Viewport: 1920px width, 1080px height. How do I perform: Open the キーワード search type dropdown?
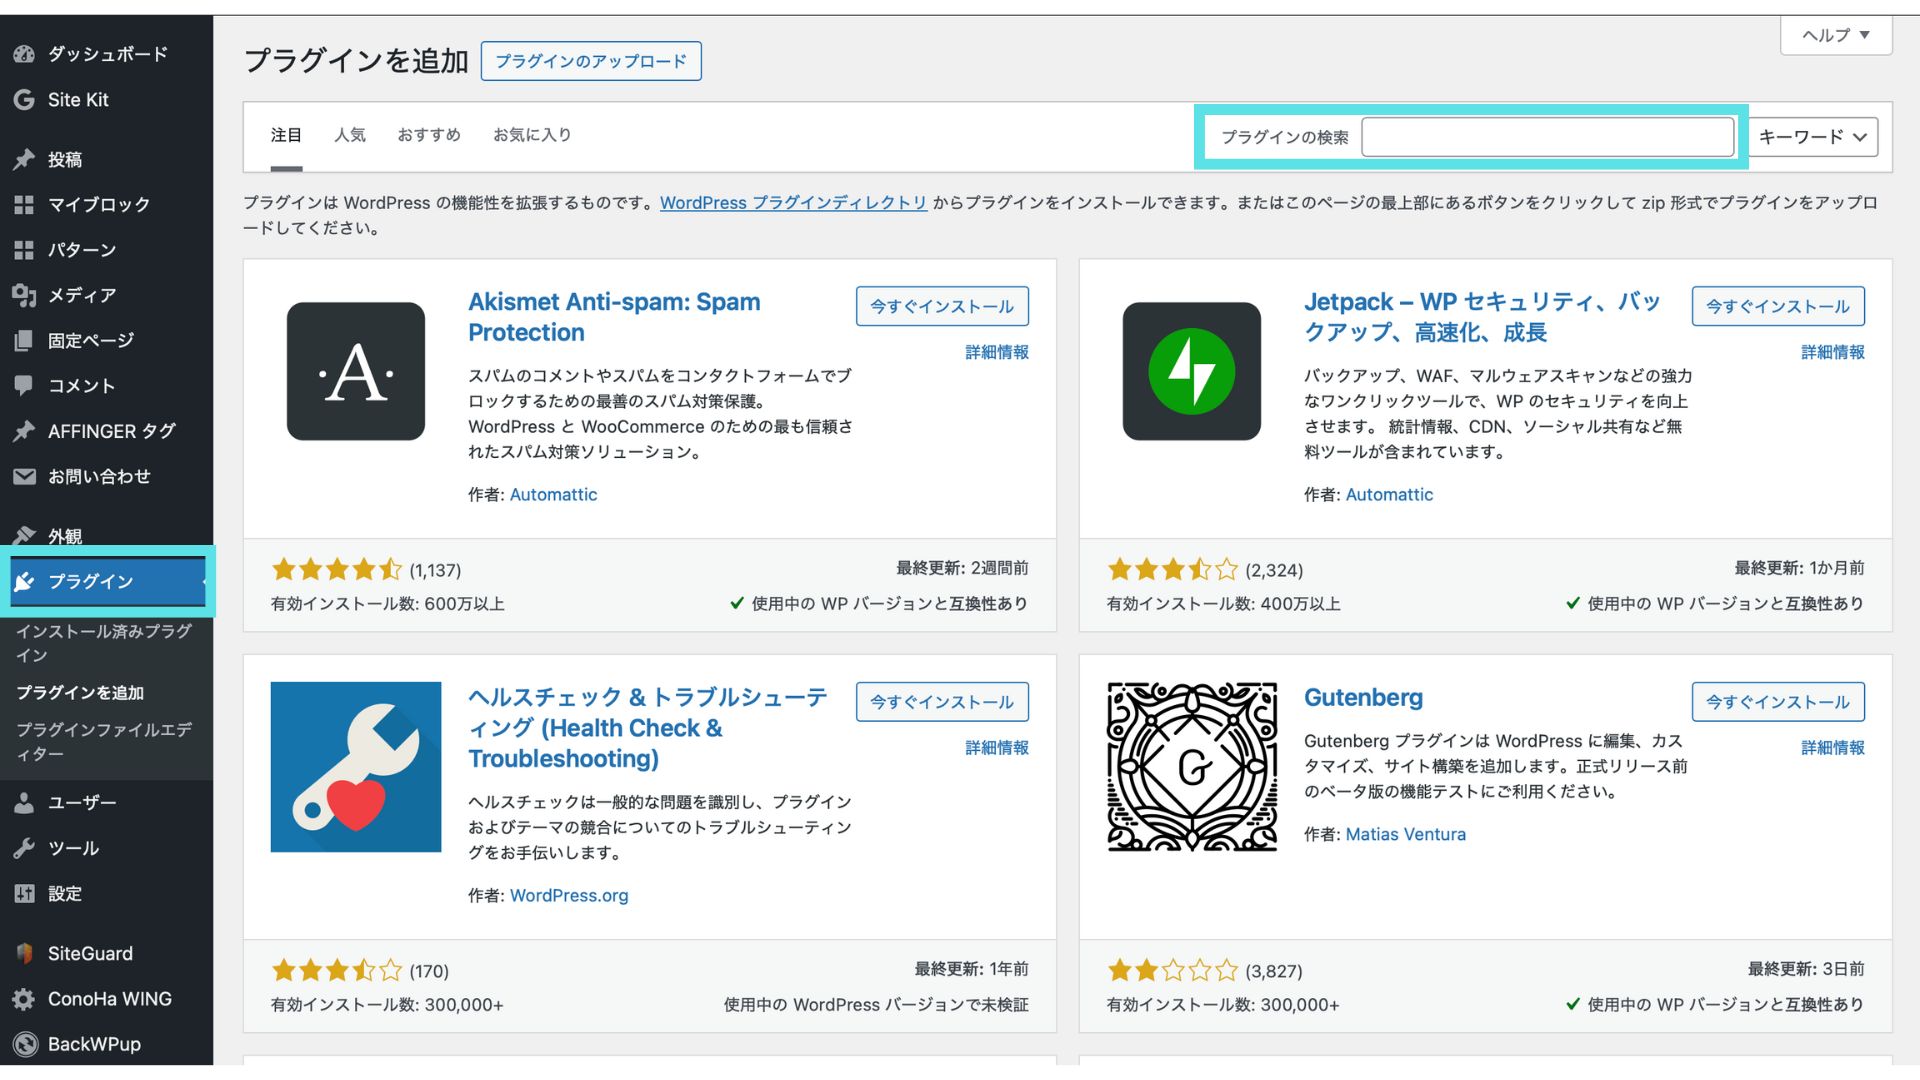(1812, 137)
